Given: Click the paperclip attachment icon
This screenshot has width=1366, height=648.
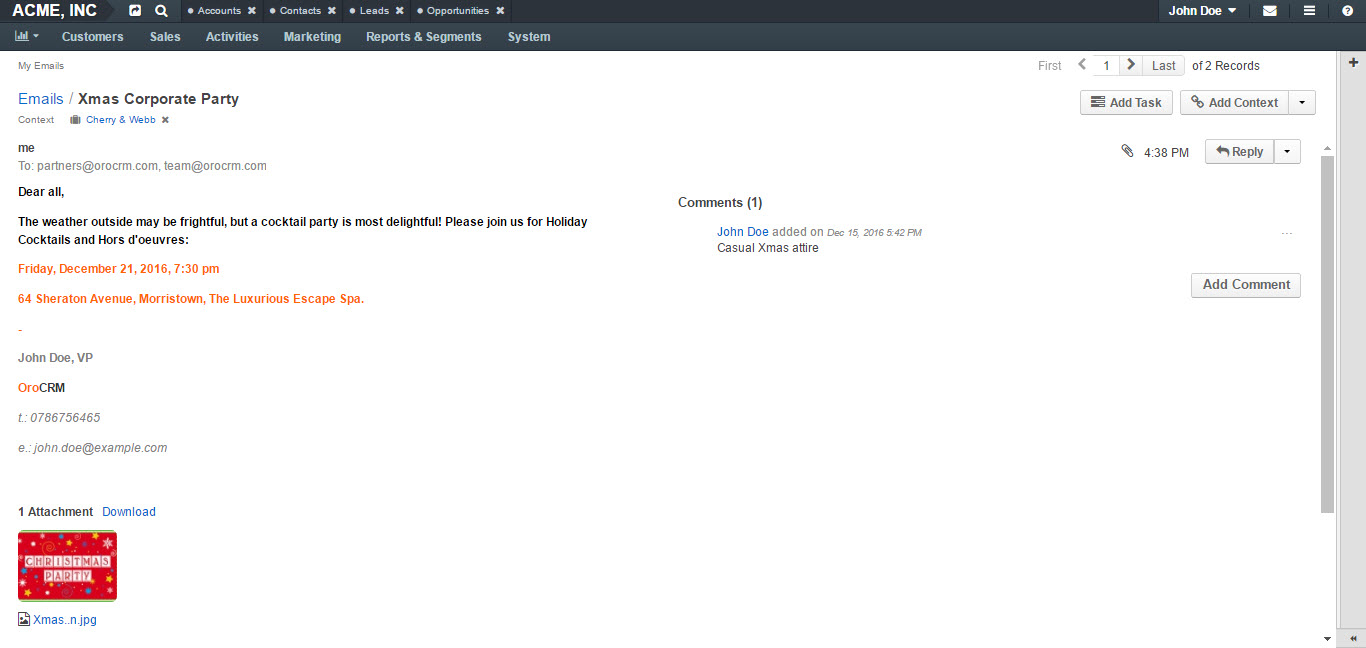Looking at the screenshot, I should [x=1127, y=151].
